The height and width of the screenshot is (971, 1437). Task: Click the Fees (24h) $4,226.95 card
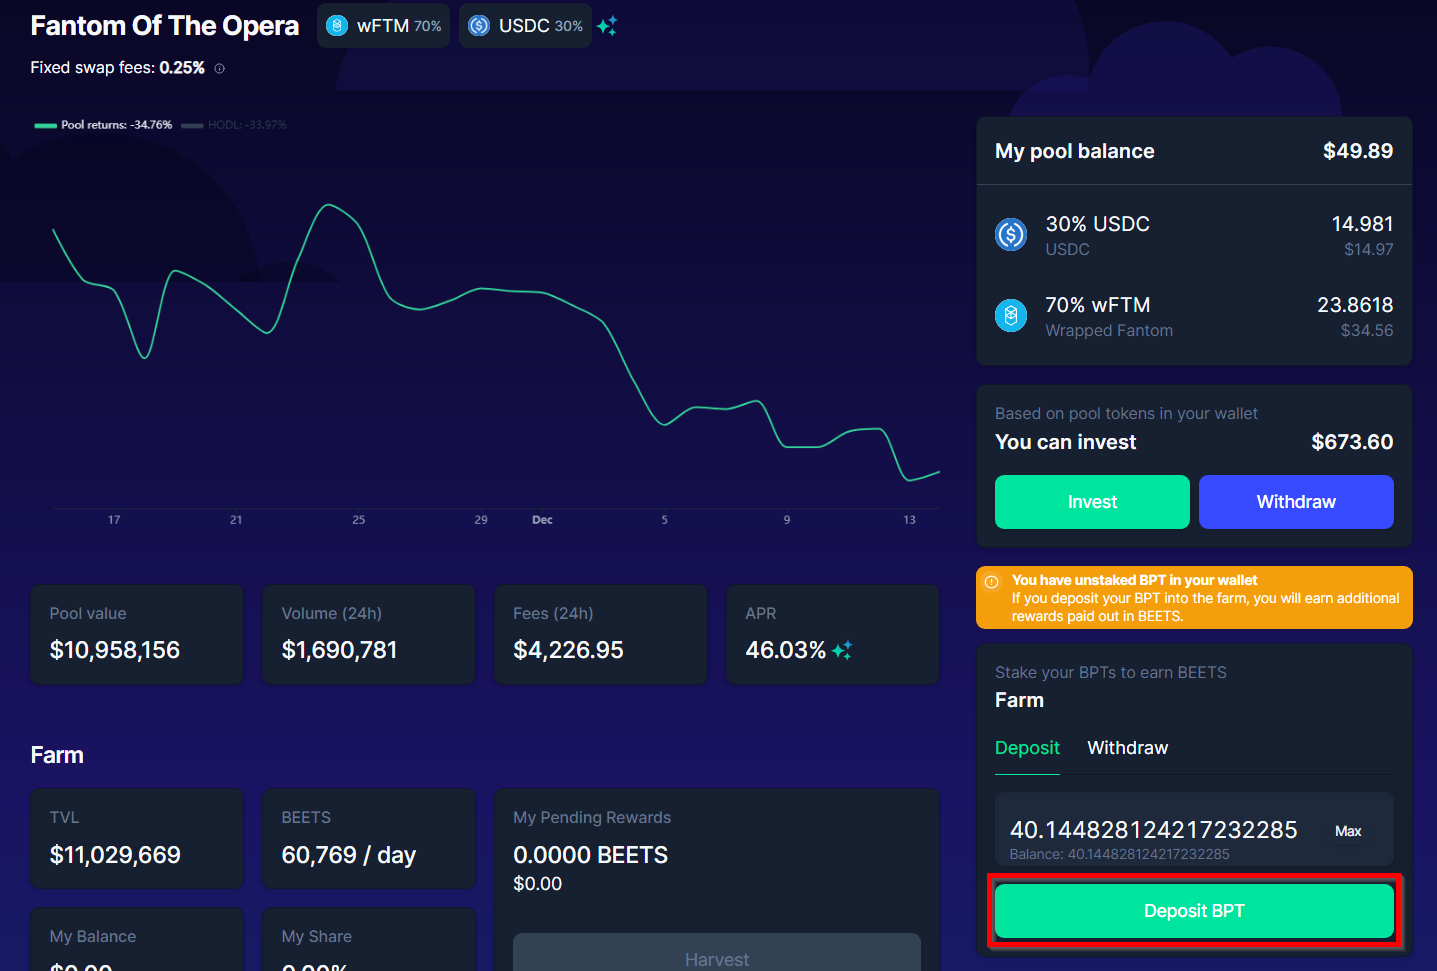(600, 635)
